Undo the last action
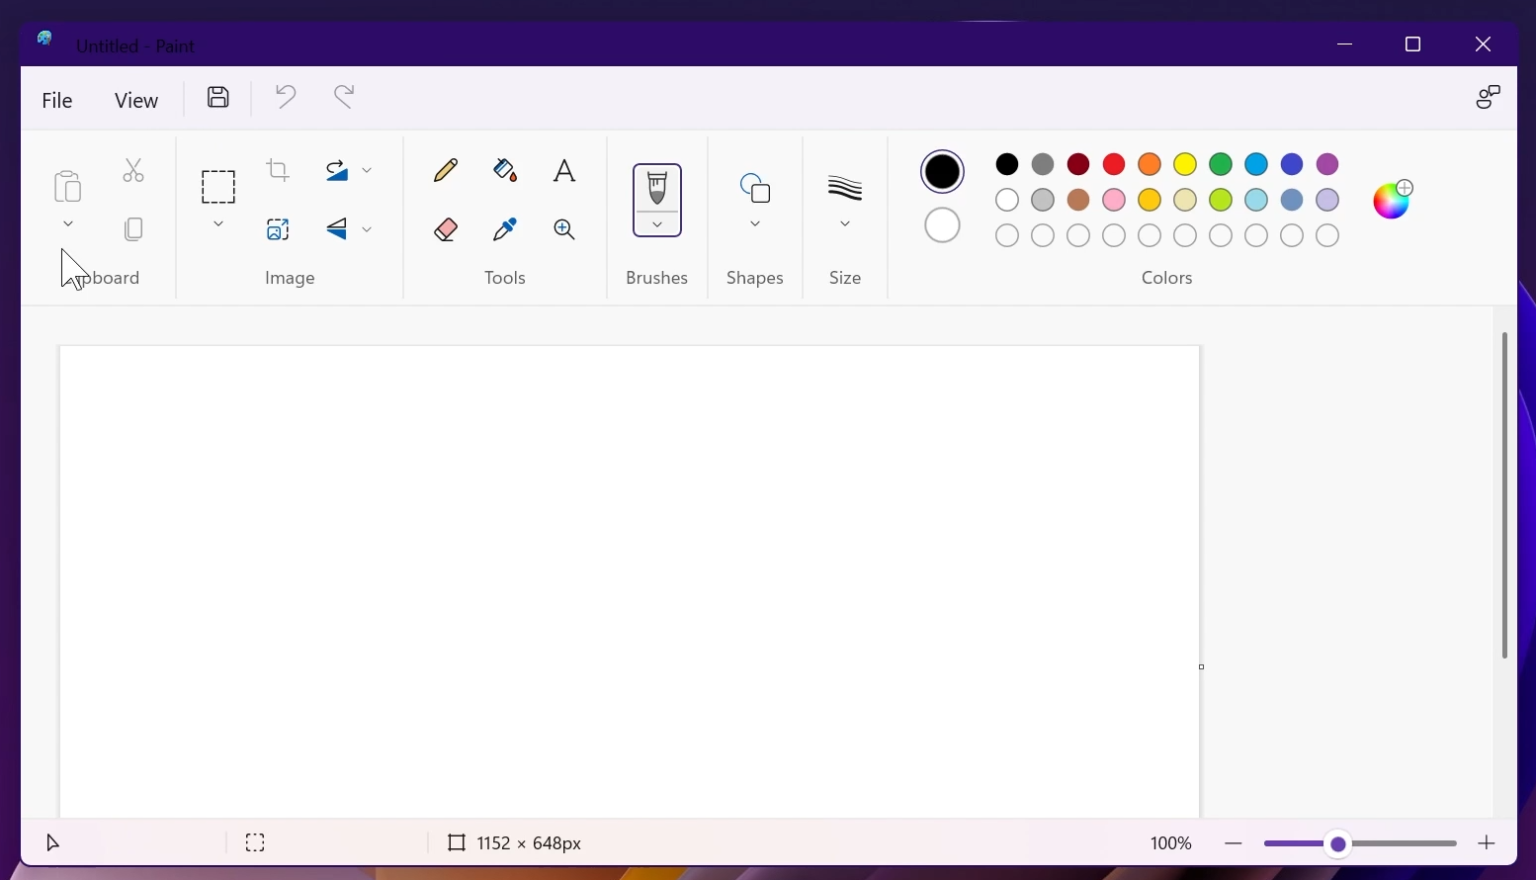 pos(285,96)
